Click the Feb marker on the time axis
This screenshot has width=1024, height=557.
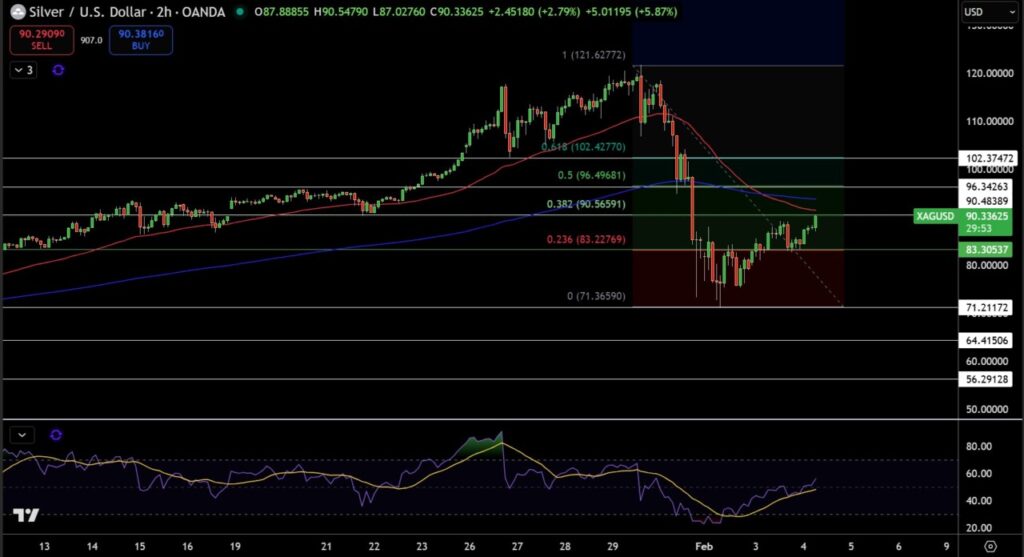[x=706, y=546]
